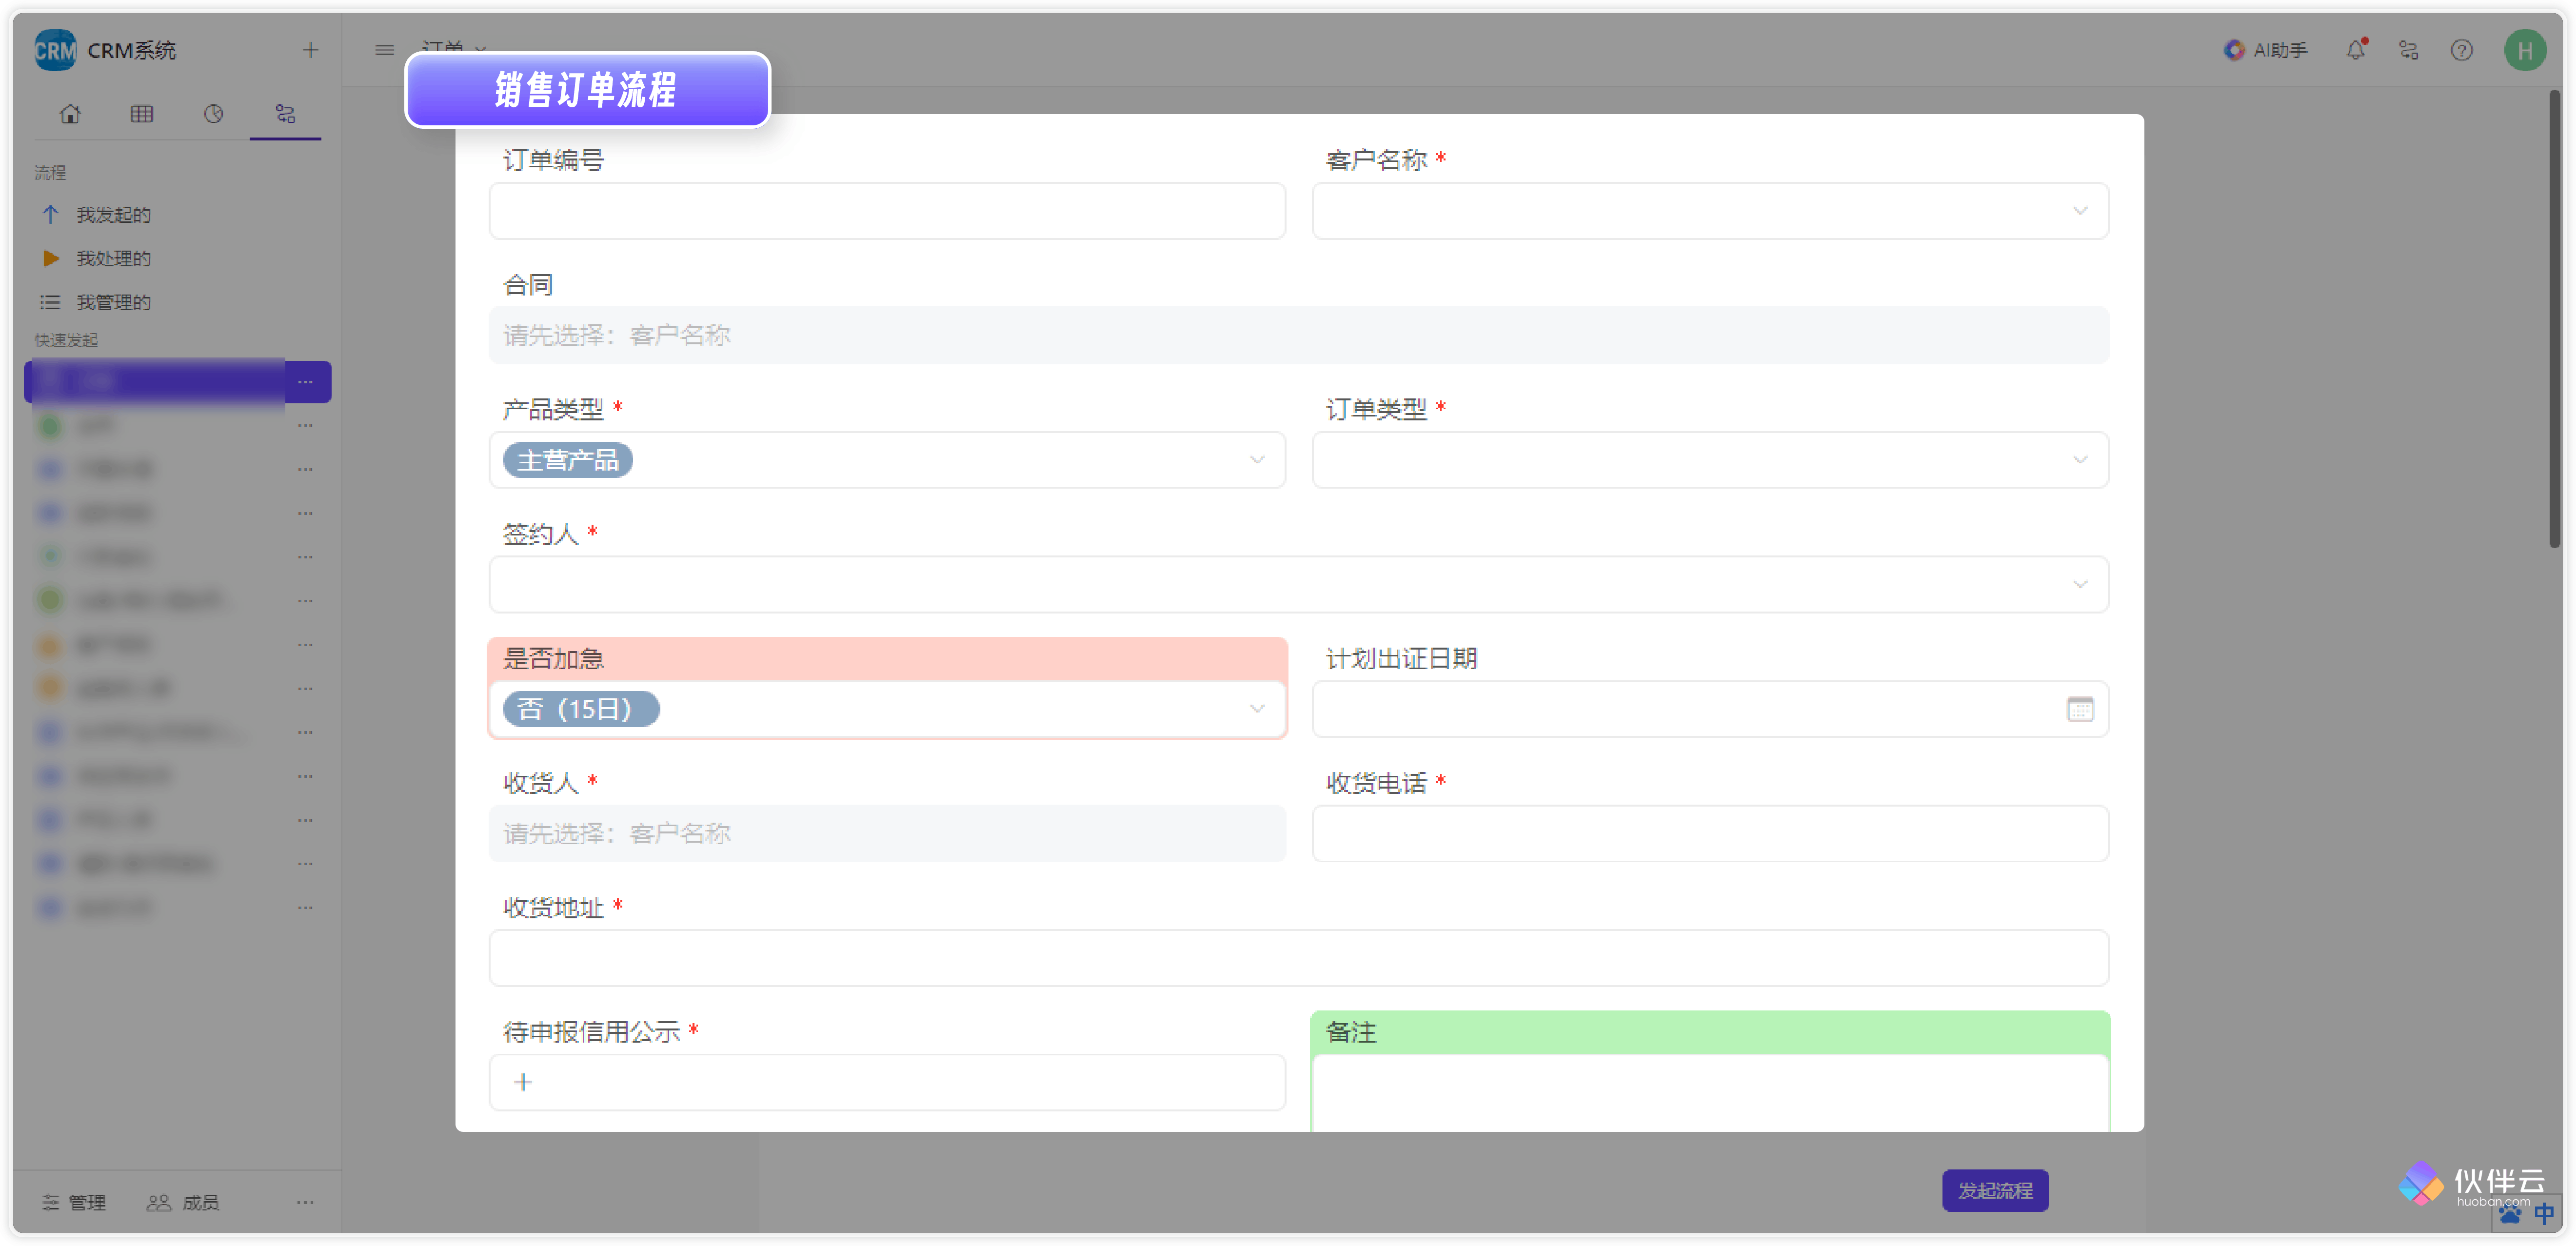Click the workflow icon in top-right header
The image size is (2576, 1246).
2409,50
